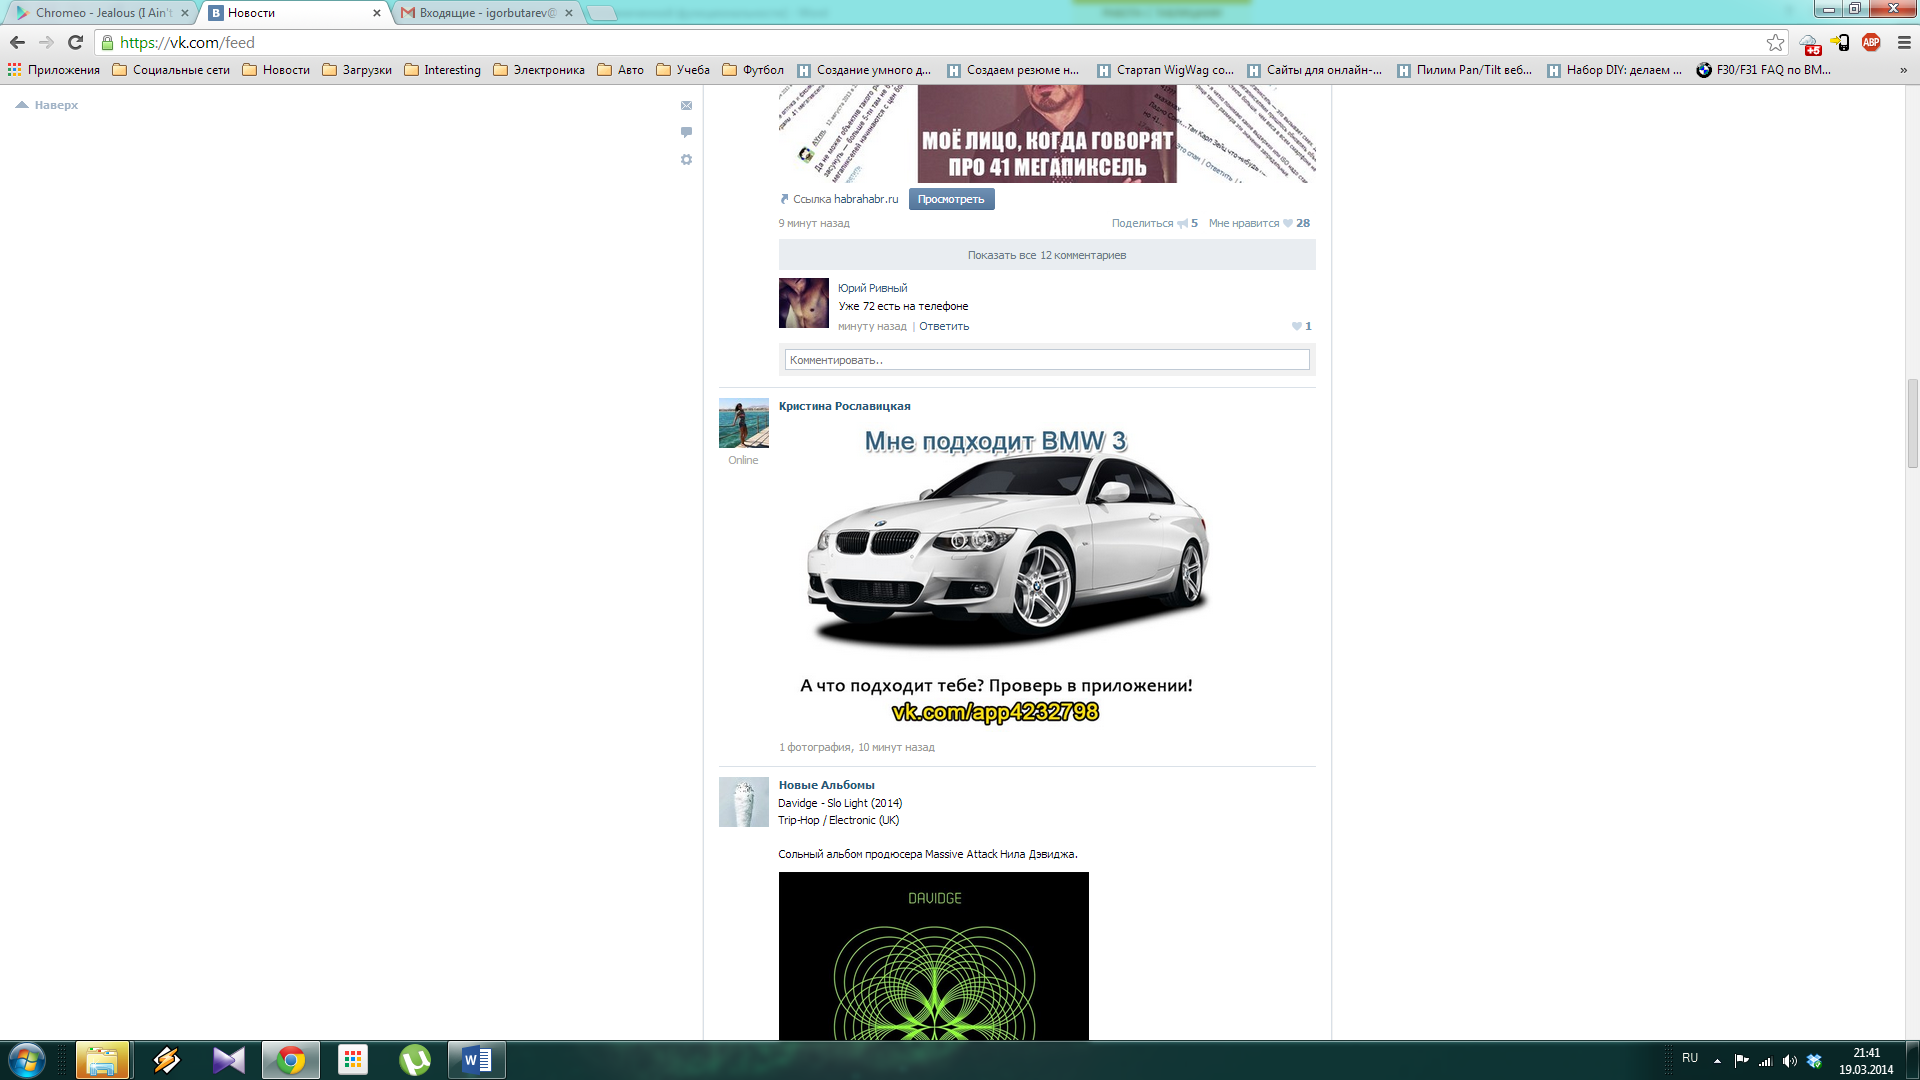Click the volume speaker tray icon
The image size is (1920, 1080).
pos(1790,1061)
